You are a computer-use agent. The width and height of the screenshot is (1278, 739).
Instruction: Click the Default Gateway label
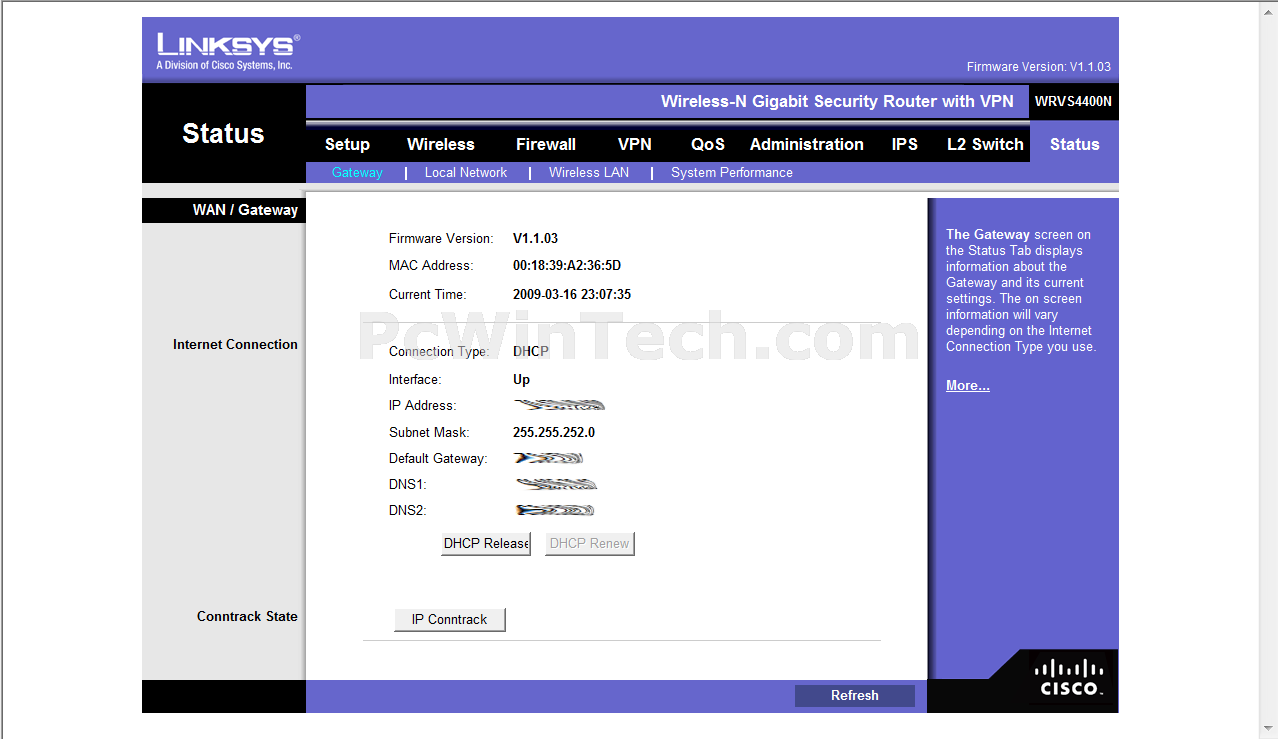438,458
